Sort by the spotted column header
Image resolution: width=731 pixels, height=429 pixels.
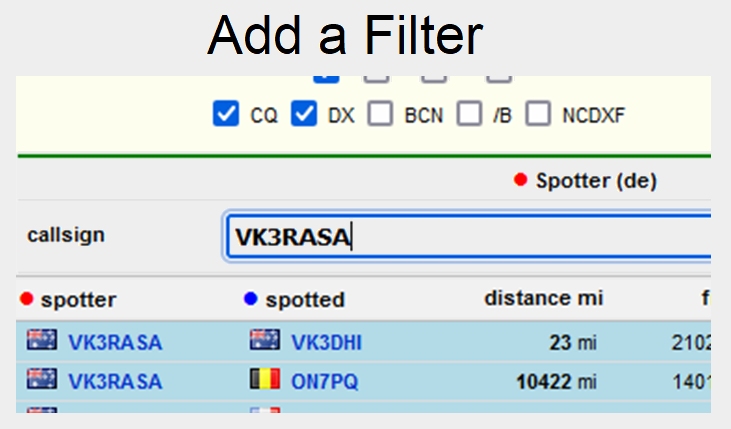(304, 299)
